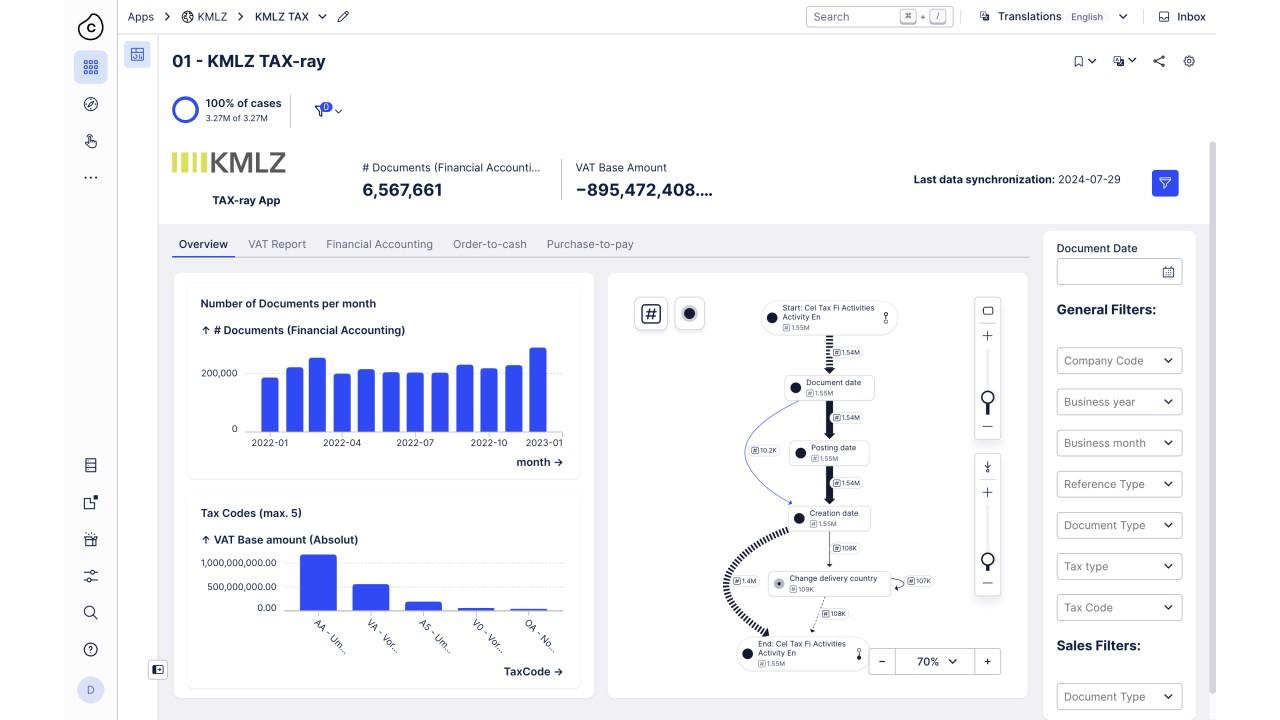Open the Tax type dropdown
This screenshot has width=1280, height=720.
pos(1119,566)
